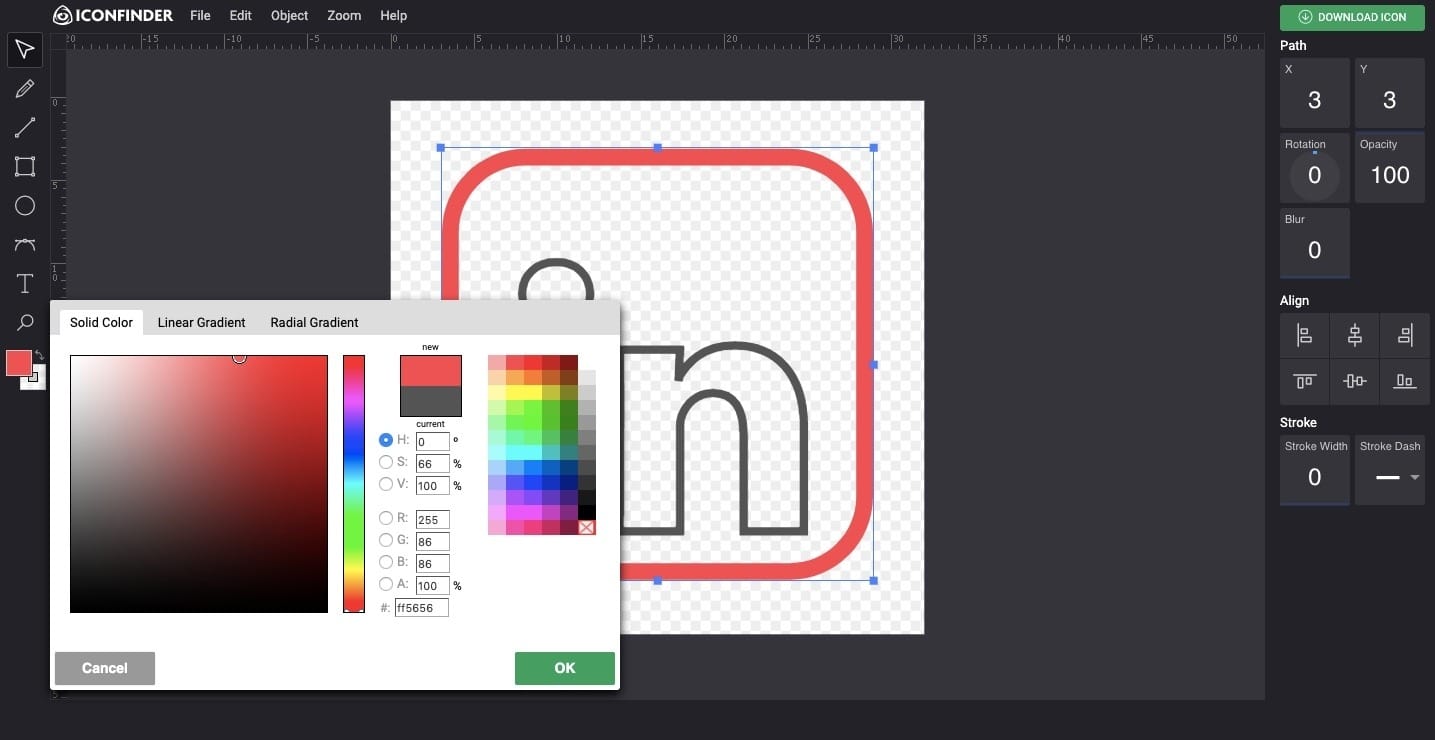
Task: Click the Download Icon button
Action: click(1352, 17)
